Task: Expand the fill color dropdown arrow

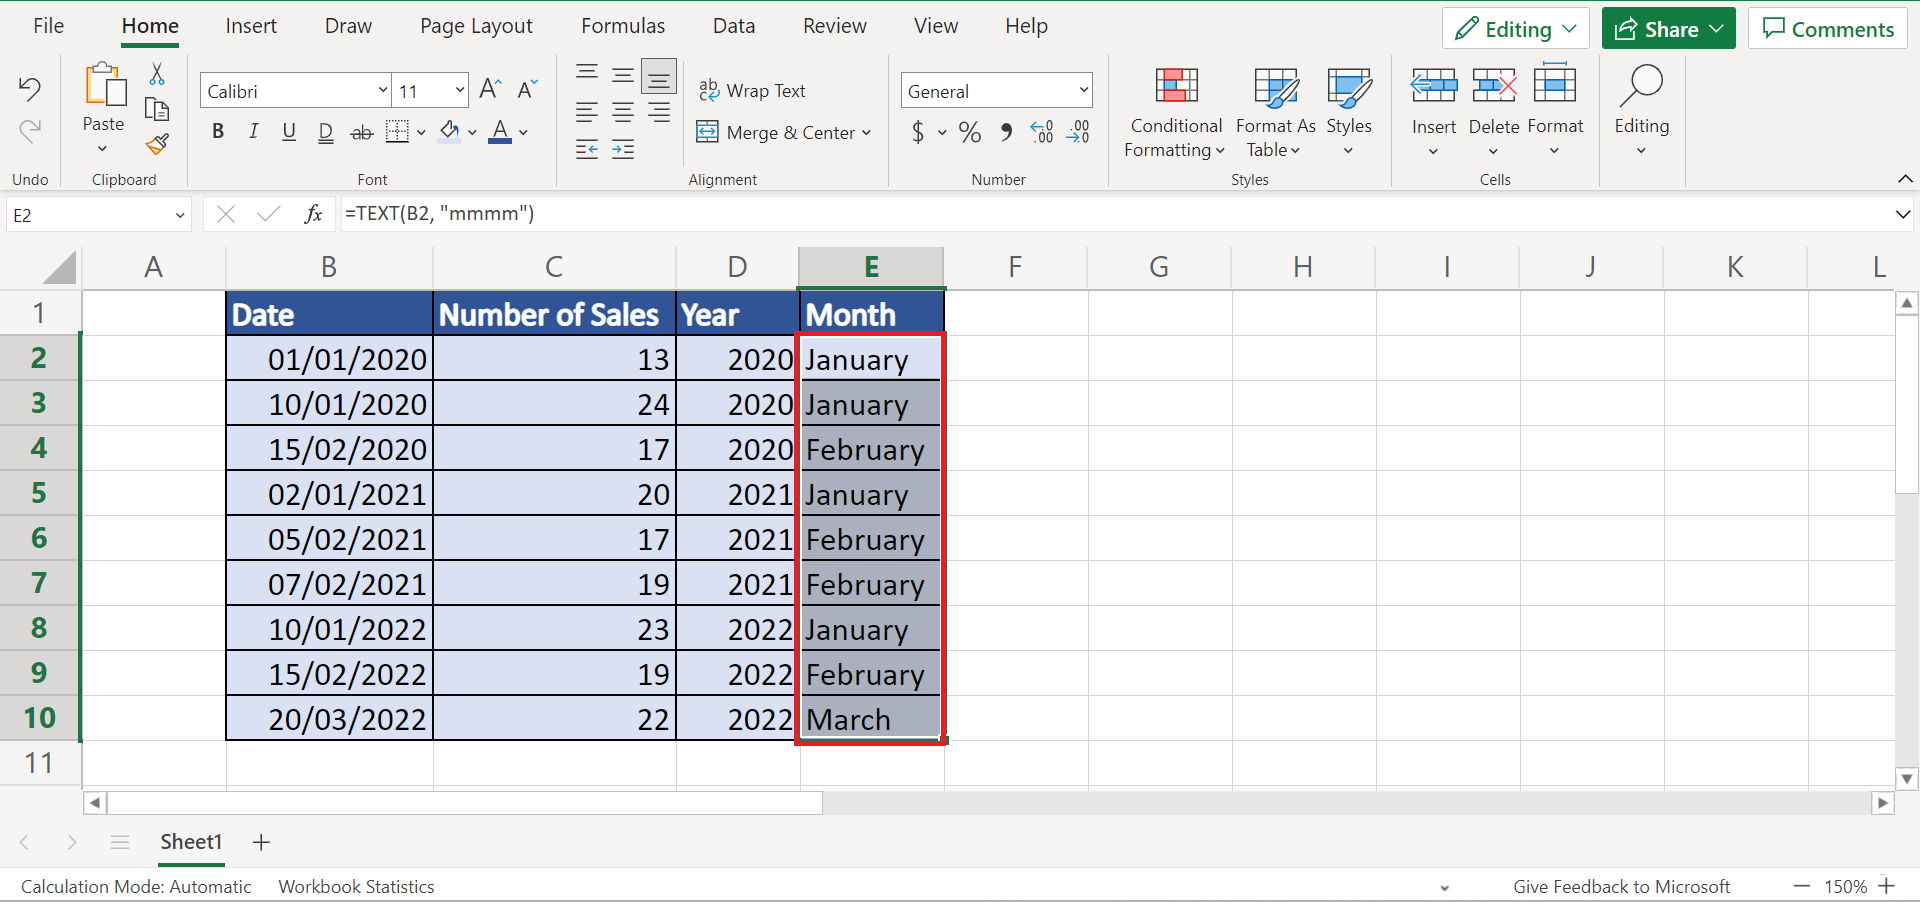Action: point(472,132)
